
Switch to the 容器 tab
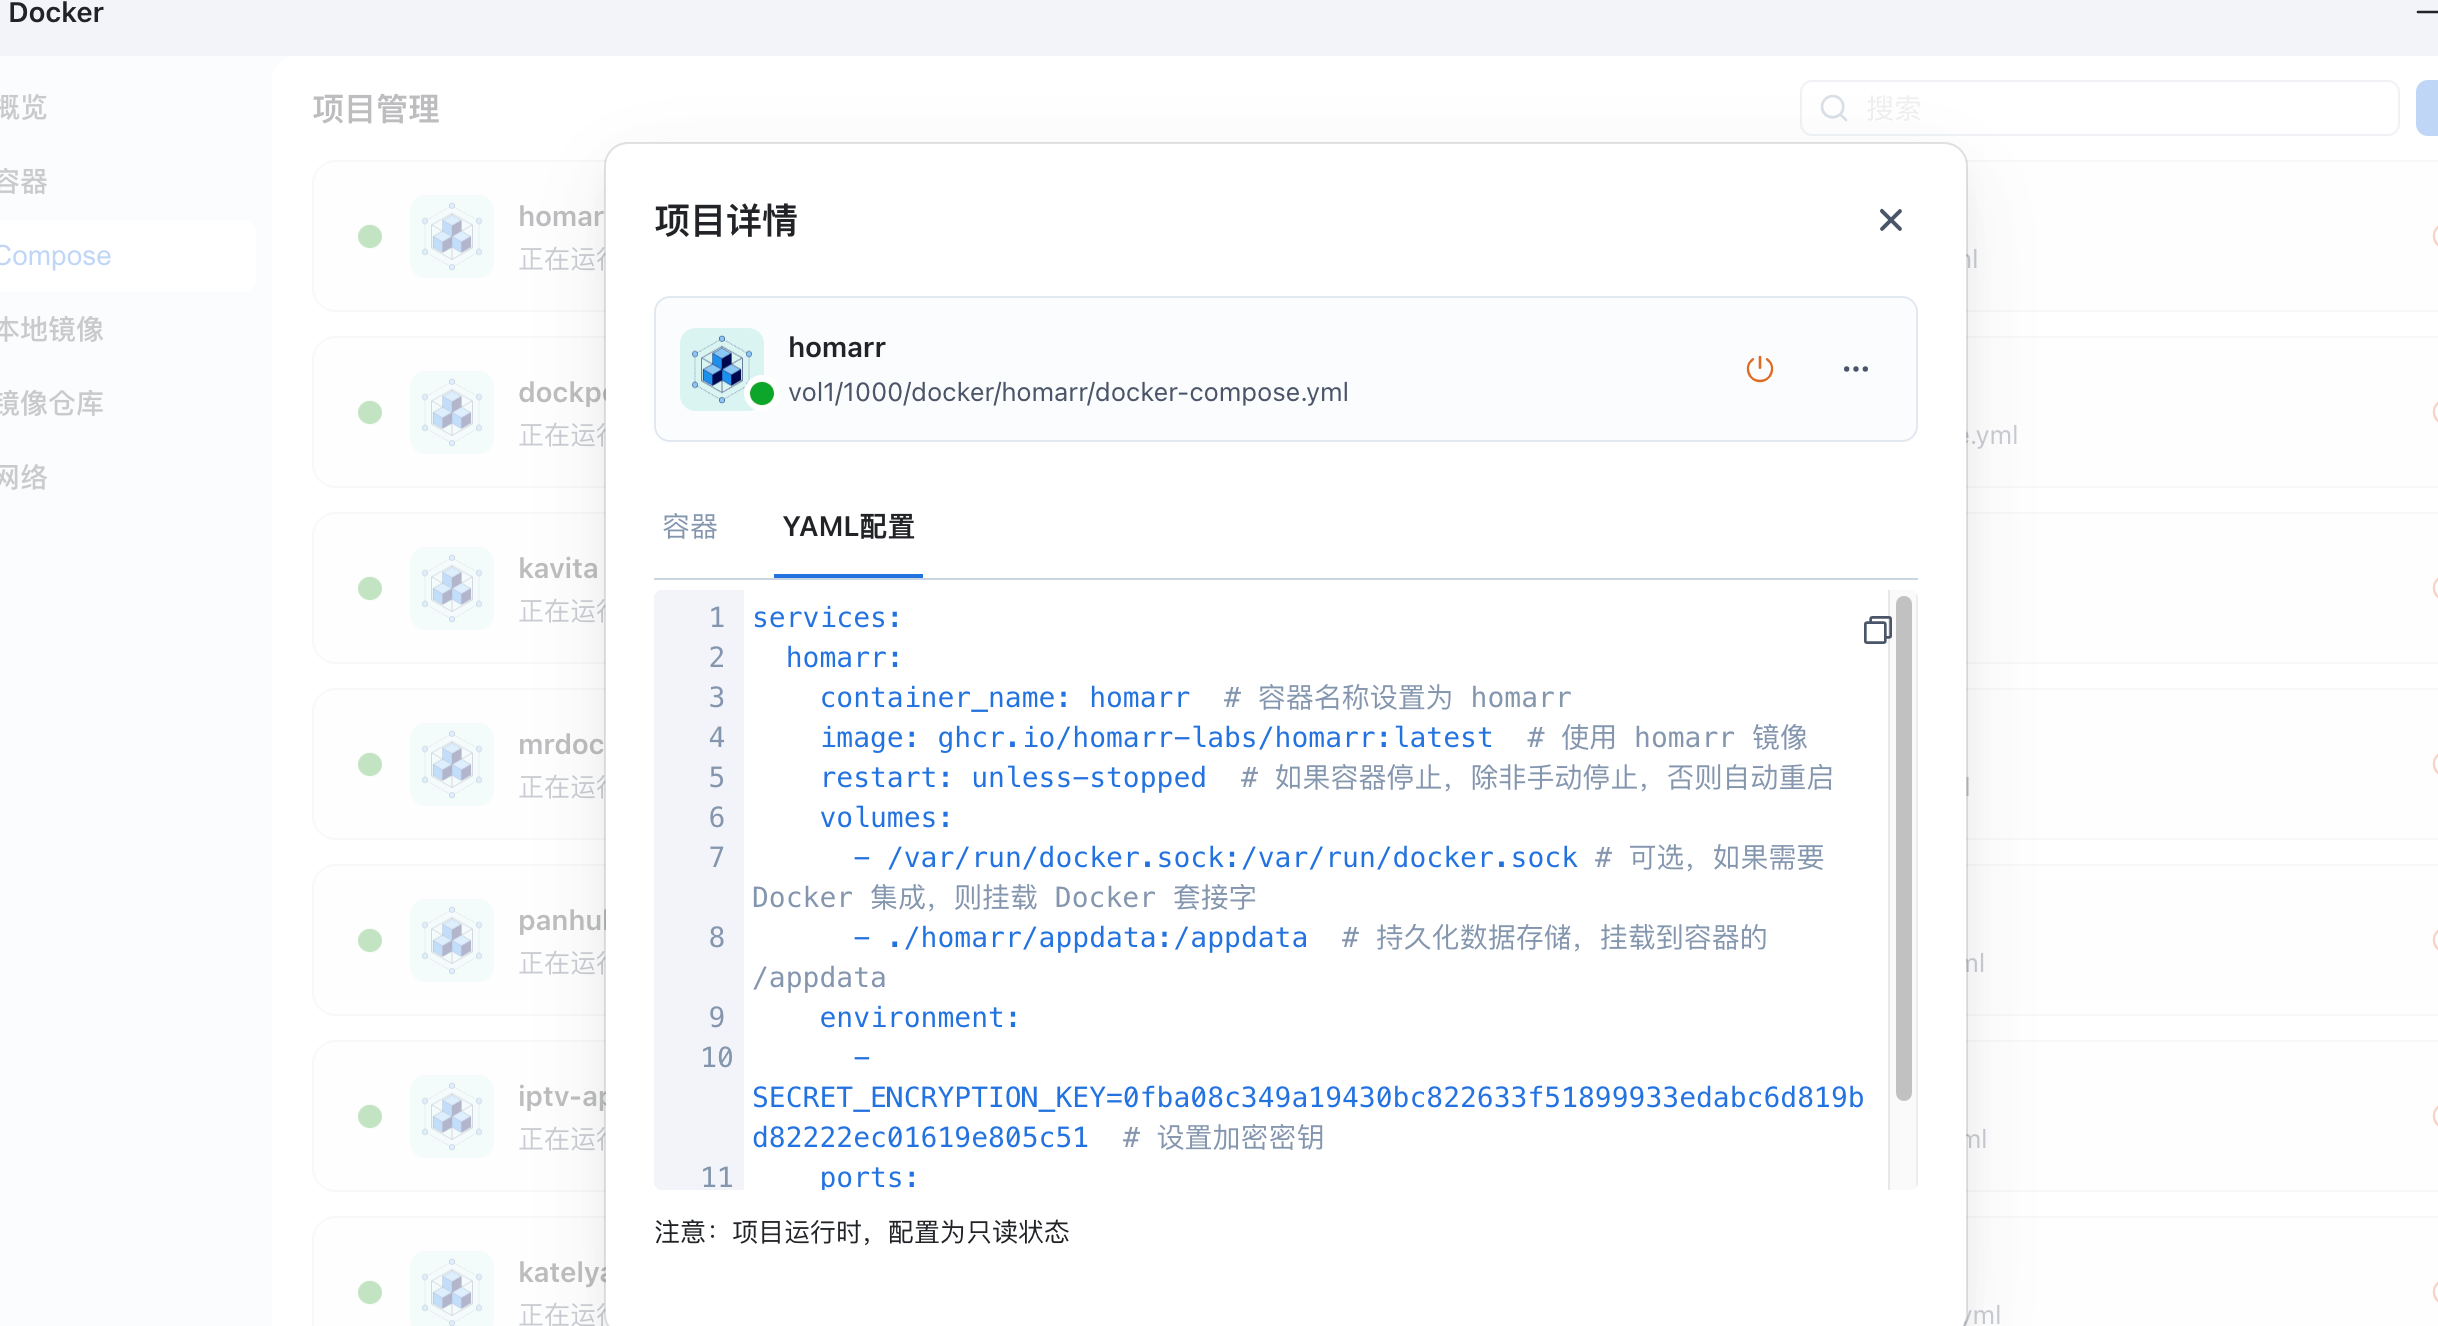pyautogui.click(x=688, y=527)
